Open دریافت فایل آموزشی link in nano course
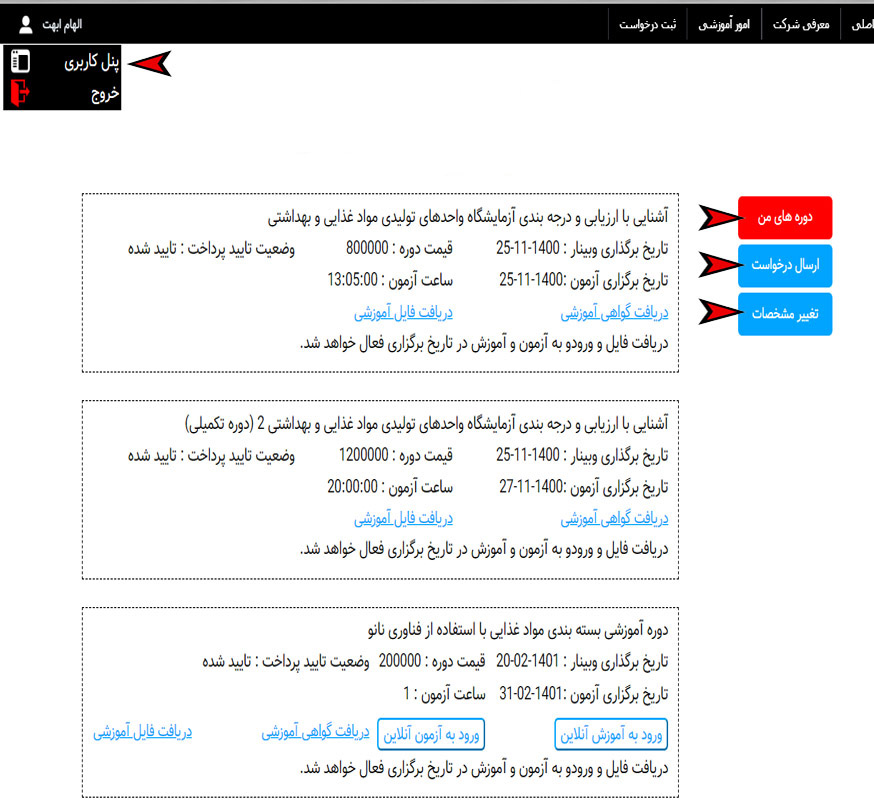The width and height of the screenshot is (874, 805). (x=143, y=731)
